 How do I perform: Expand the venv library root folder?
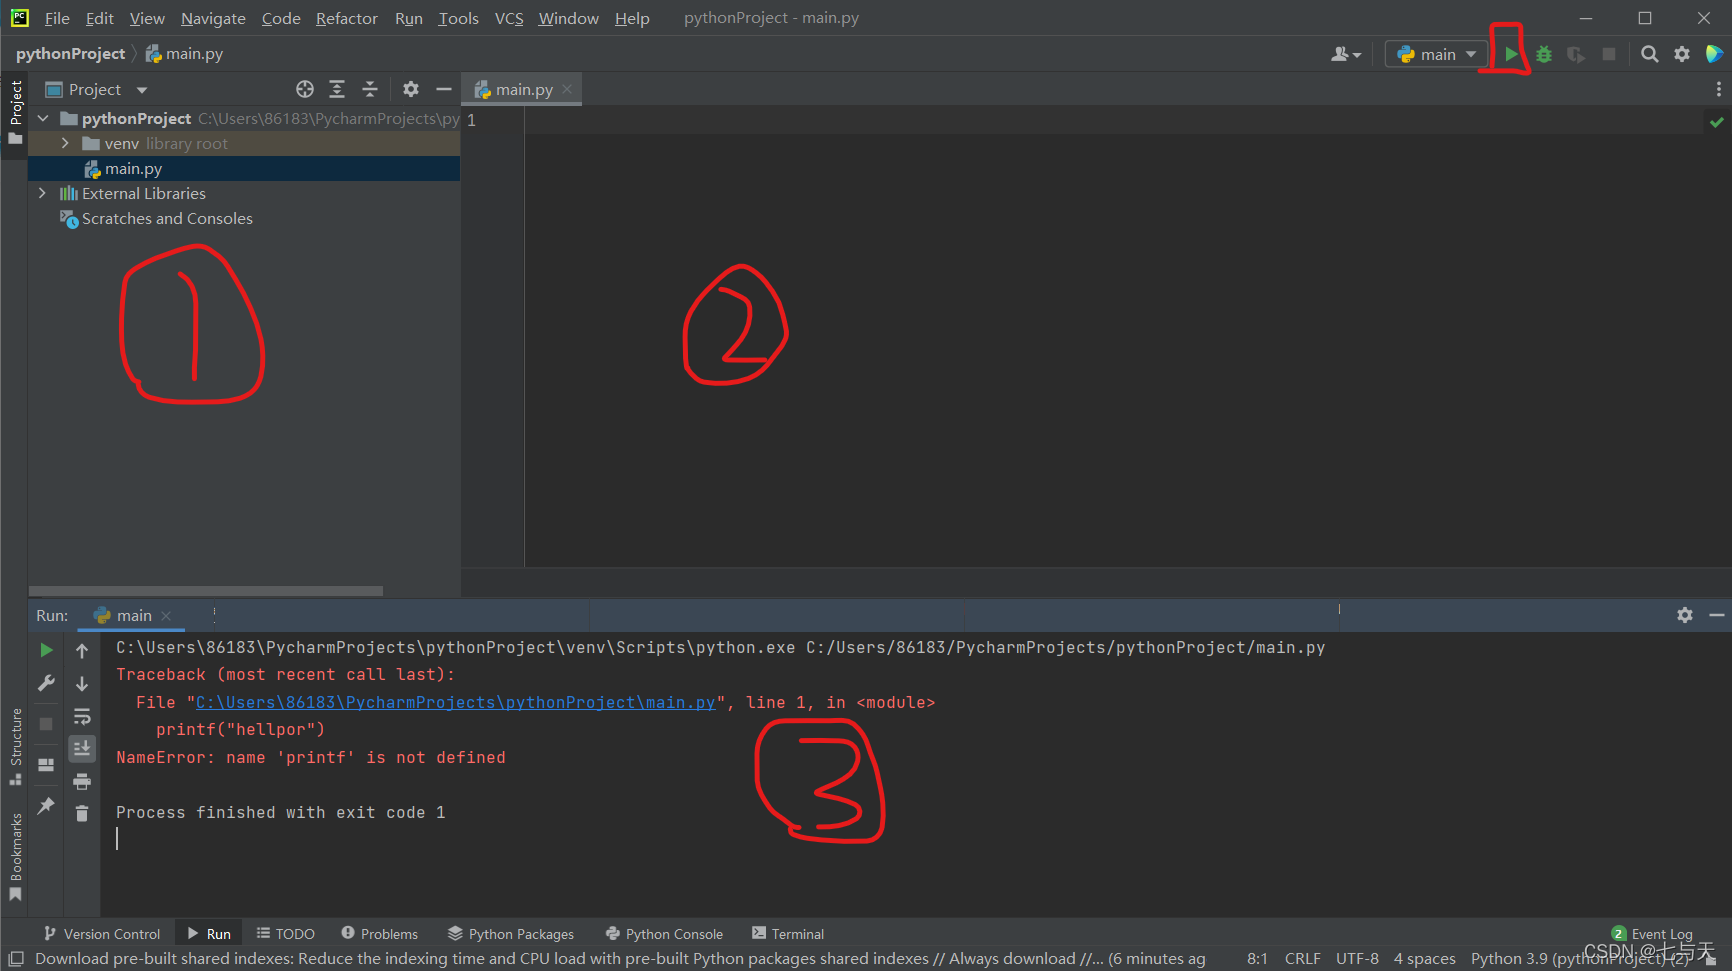coord(65,143)
